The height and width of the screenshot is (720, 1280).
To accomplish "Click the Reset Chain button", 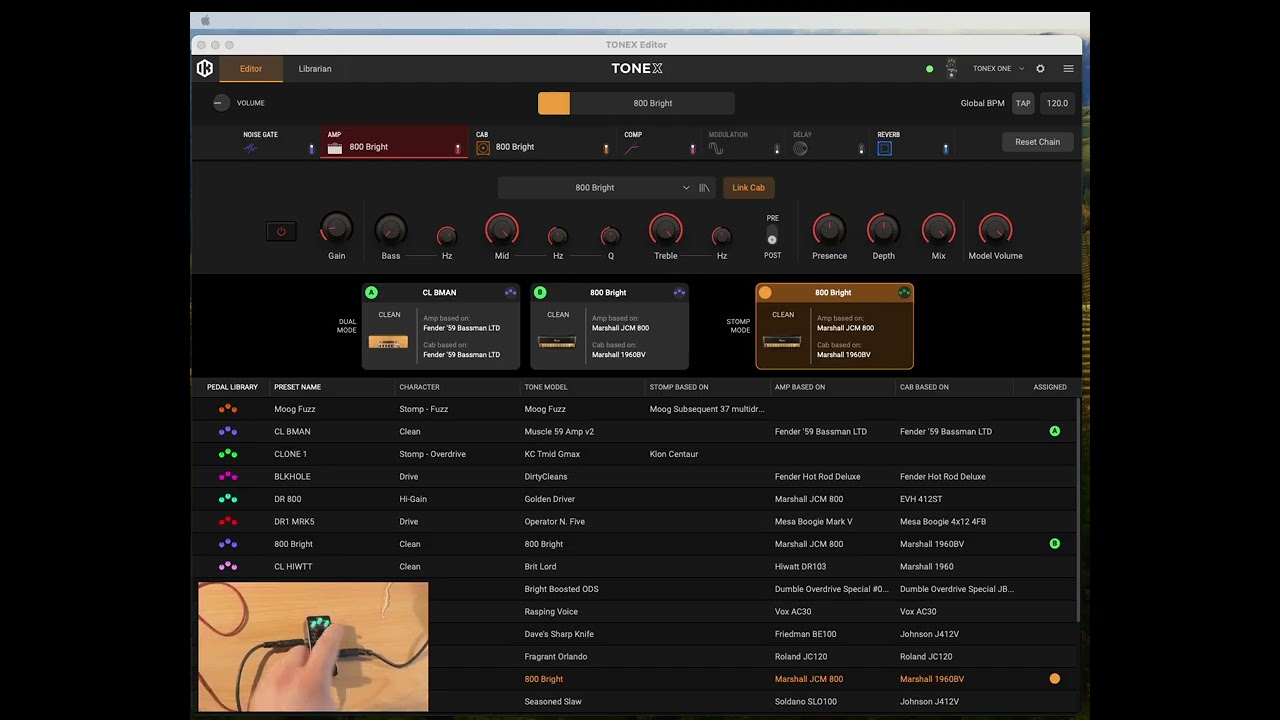I will pyautogui.click(x=1037, y=142).
